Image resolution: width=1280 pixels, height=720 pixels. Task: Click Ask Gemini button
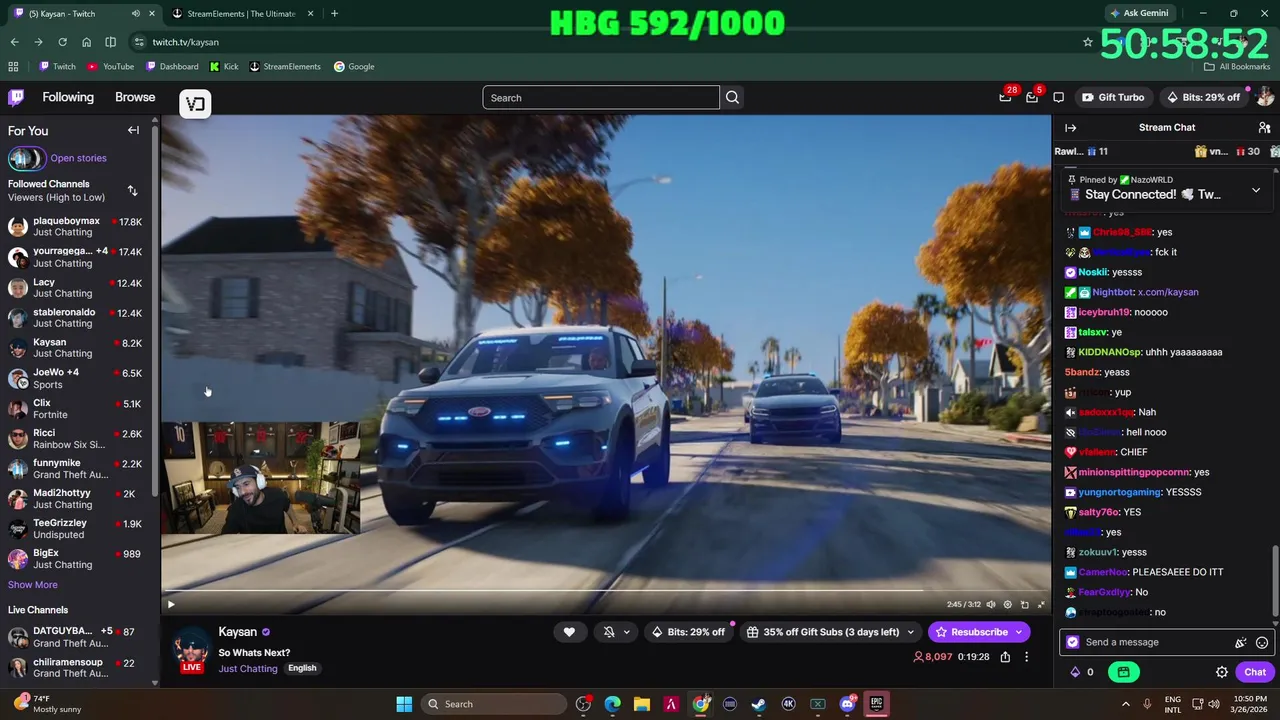point(1139,13)
